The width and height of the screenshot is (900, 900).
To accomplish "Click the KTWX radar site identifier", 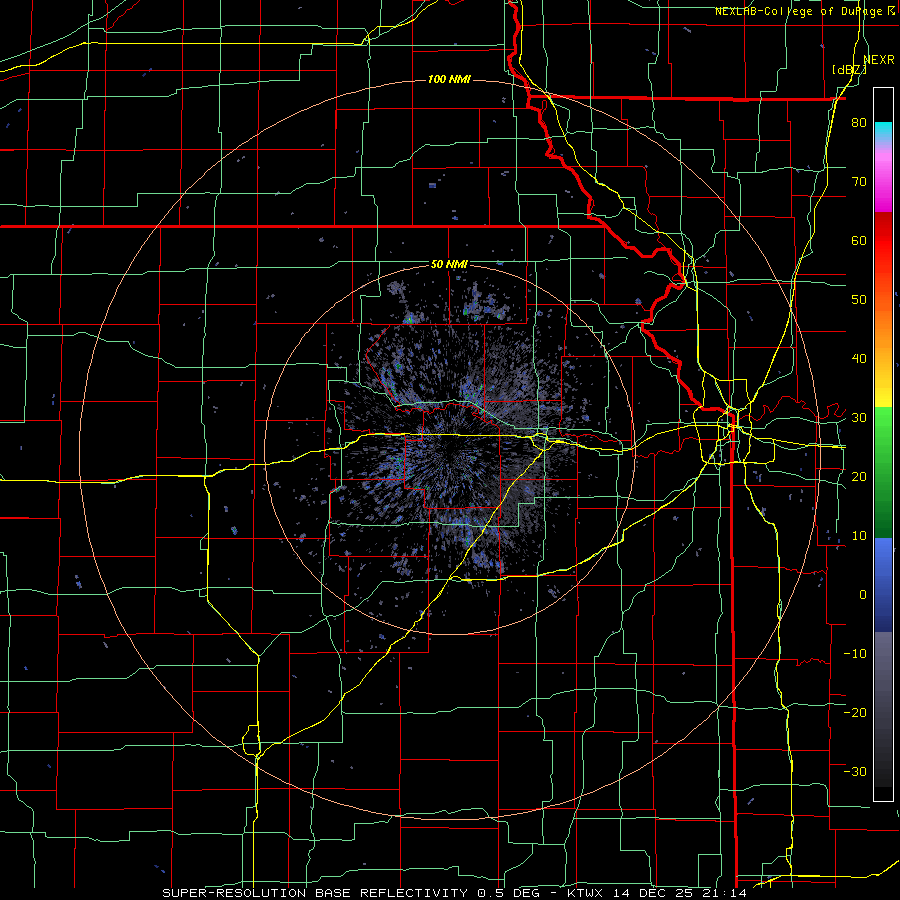I will (587, 893).
